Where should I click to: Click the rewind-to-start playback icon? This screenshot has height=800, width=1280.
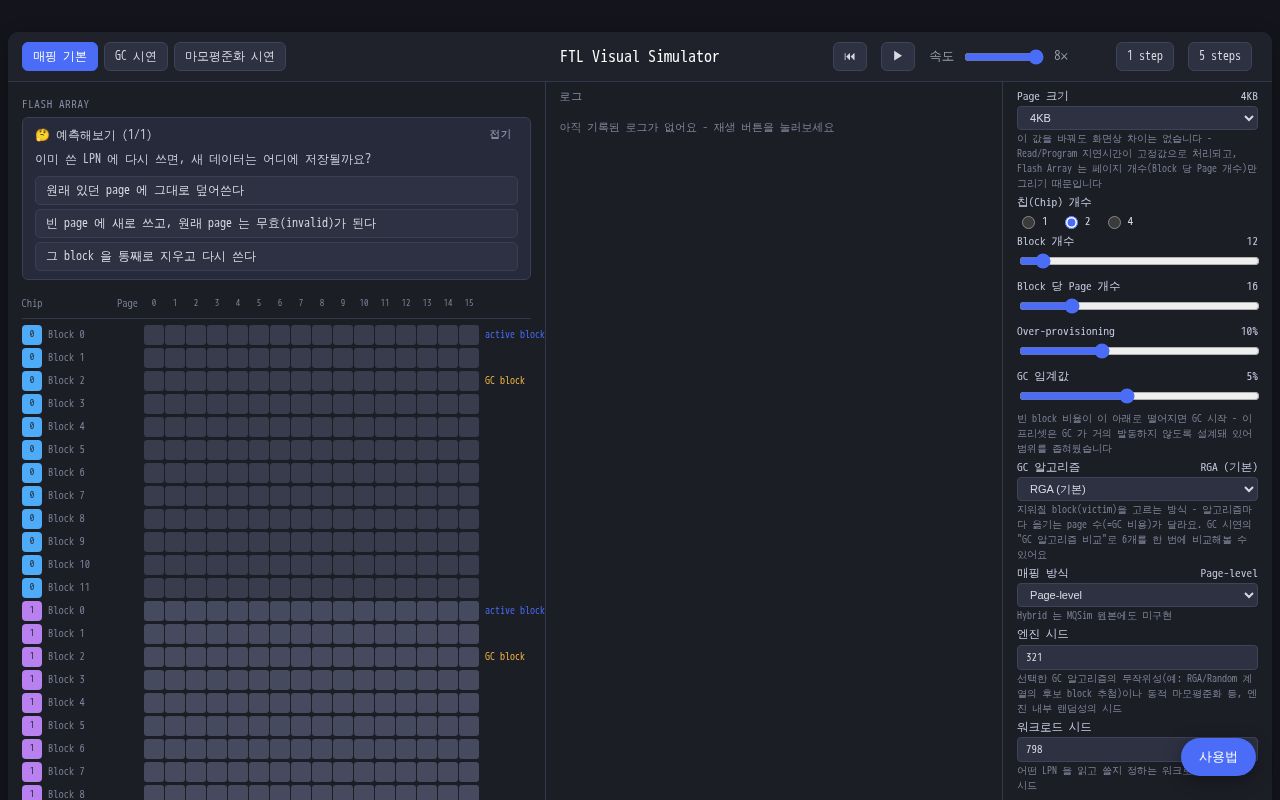[x=850, y=56]
